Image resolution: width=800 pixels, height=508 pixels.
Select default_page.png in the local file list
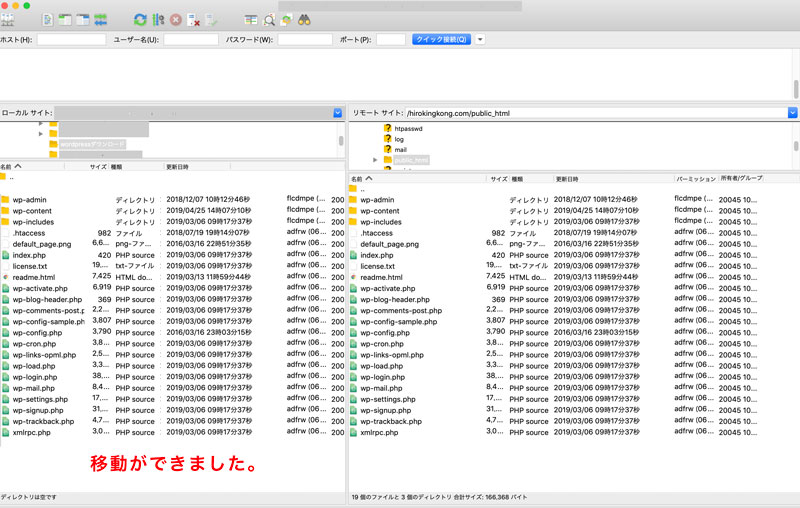[42, 244]
